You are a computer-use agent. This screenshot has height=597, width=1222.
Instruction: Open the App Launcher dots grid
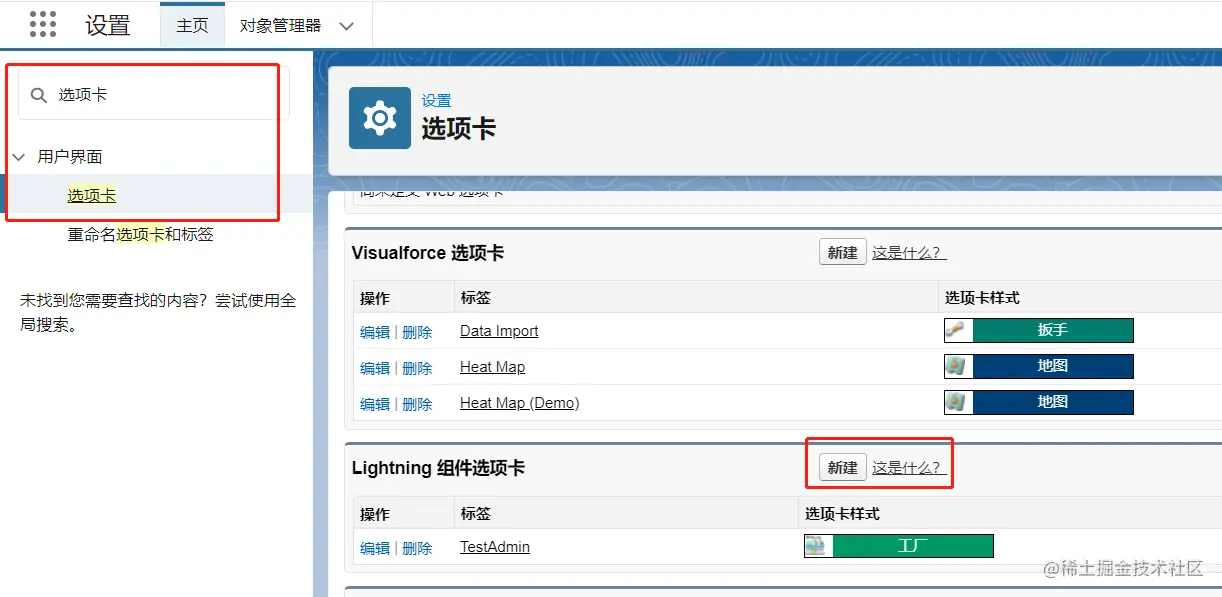43,25
